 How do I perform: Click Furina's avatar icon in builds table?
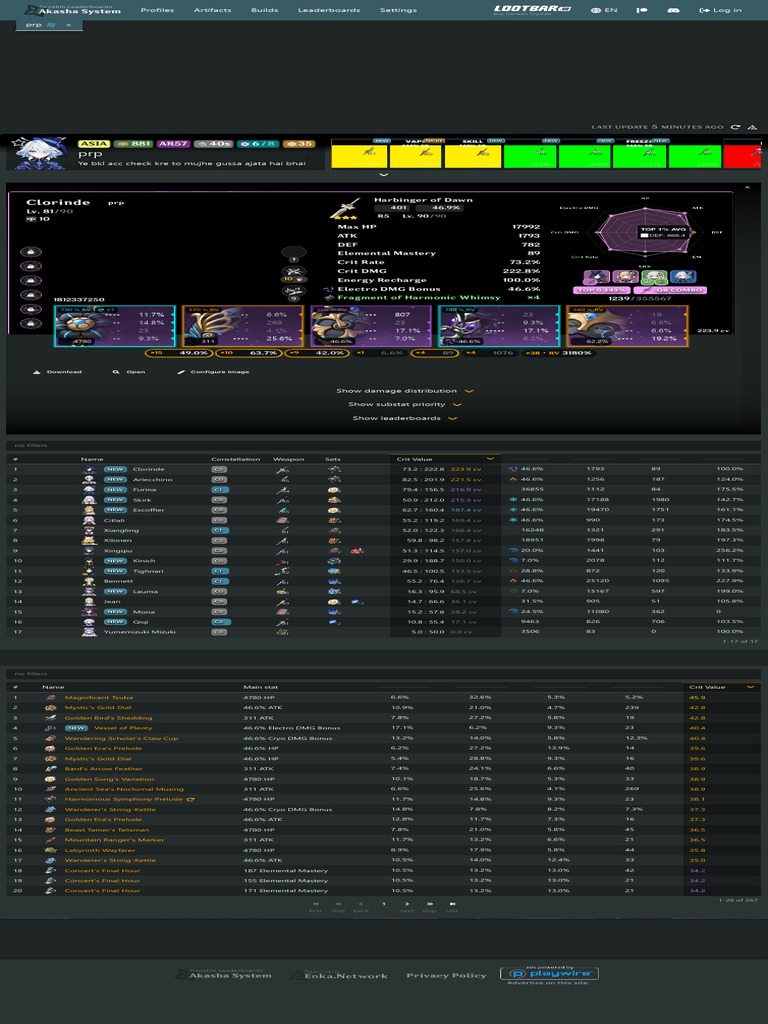coord(89,489)
